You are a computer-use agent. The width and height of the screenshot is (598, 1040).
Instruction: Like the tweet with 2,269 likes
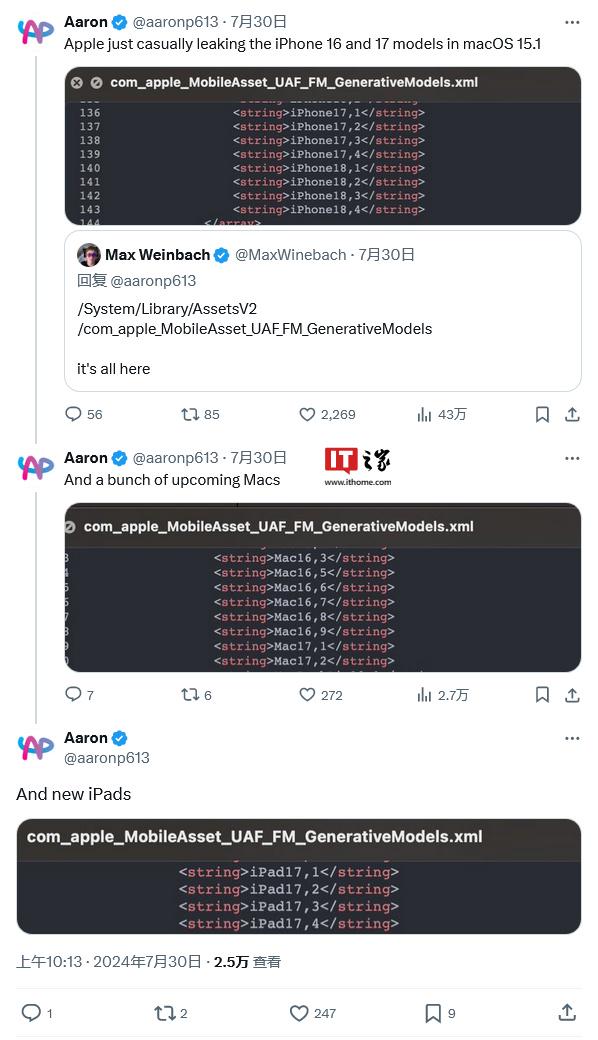[307, 415]
